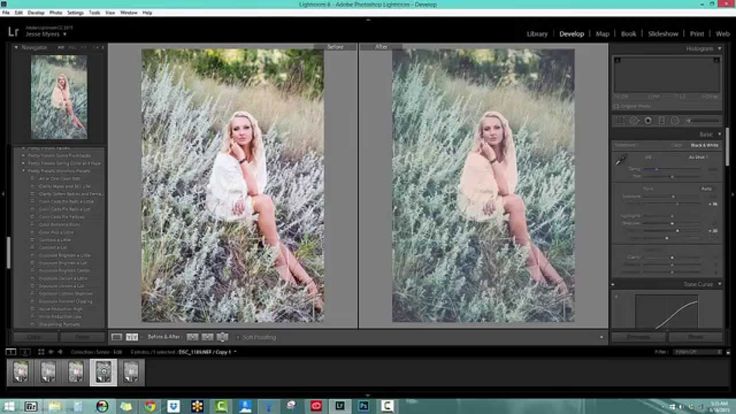Toggle the Original Photo checkbox under histogram
736x414 pixels.
coord(618,105)
